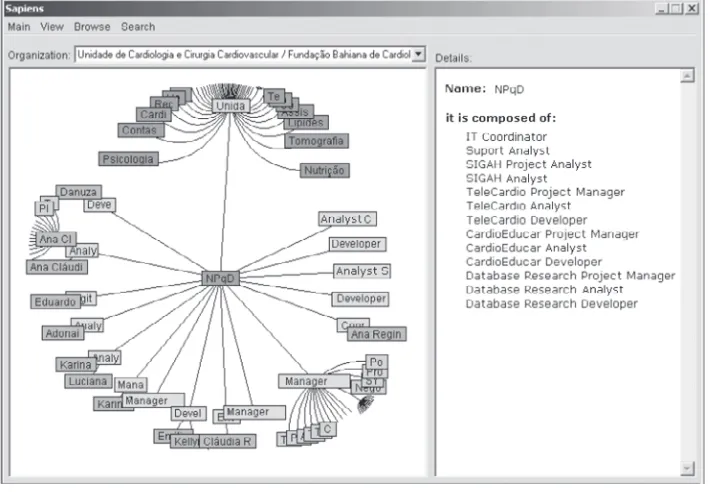The height and width of the screenshot is (492, 710).
Task: Click the Manager node above Cláudia R
Action: (254, 412)
